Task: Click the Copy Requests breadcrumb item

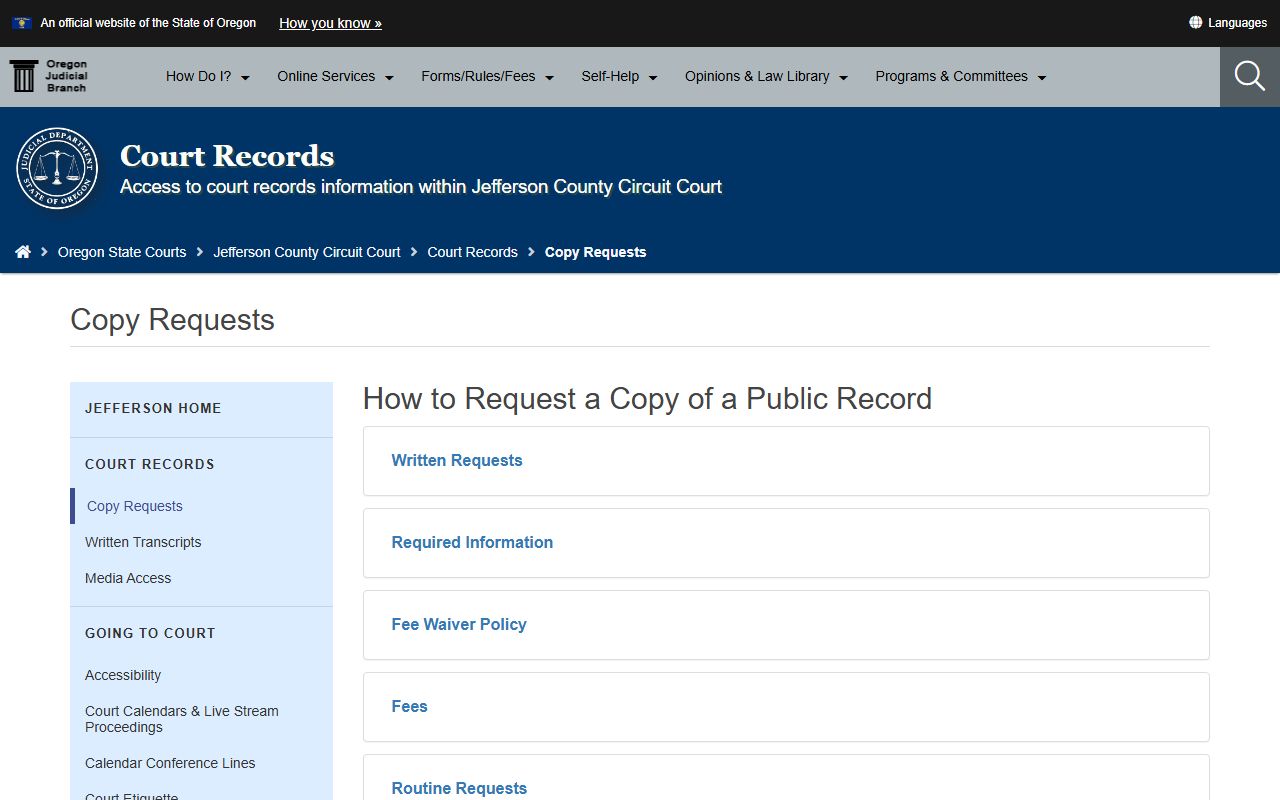Action: [x=595, y=252]
